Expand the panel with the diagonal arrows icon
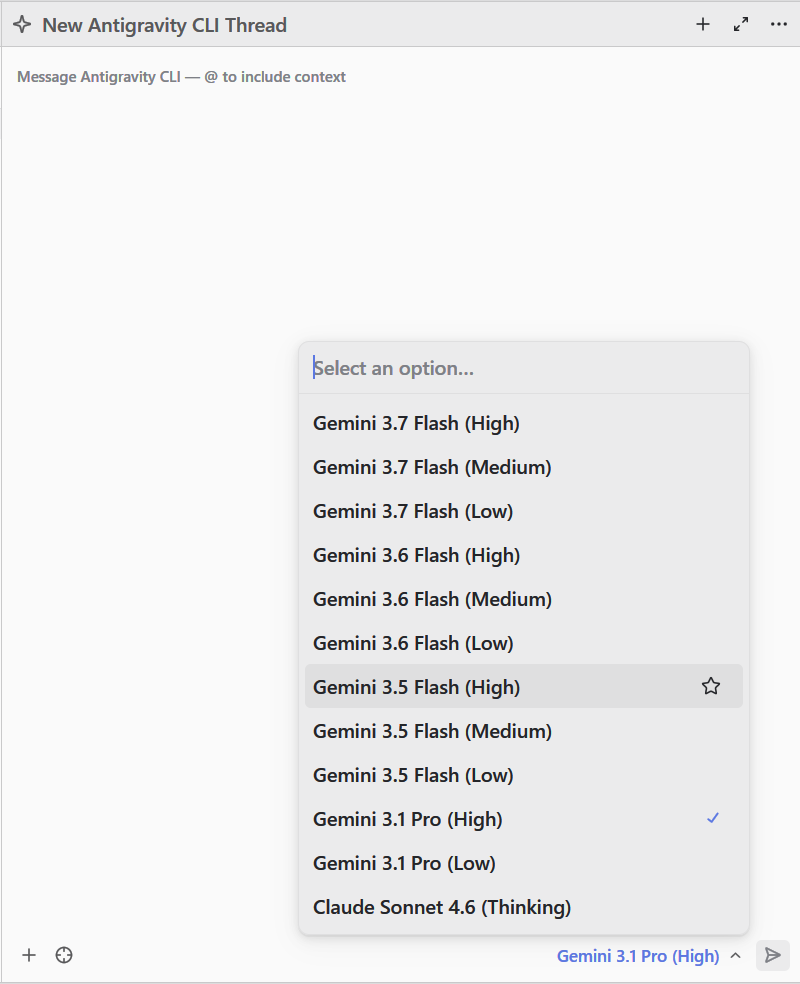Viewport: 800px width, 984px height. click(x=741, y=24)
